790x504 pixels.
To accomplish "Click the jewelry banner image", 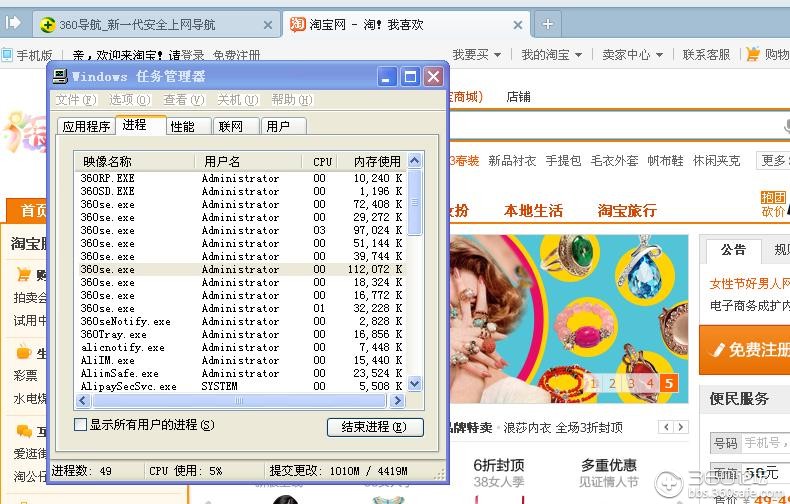I will coord(568,319).
